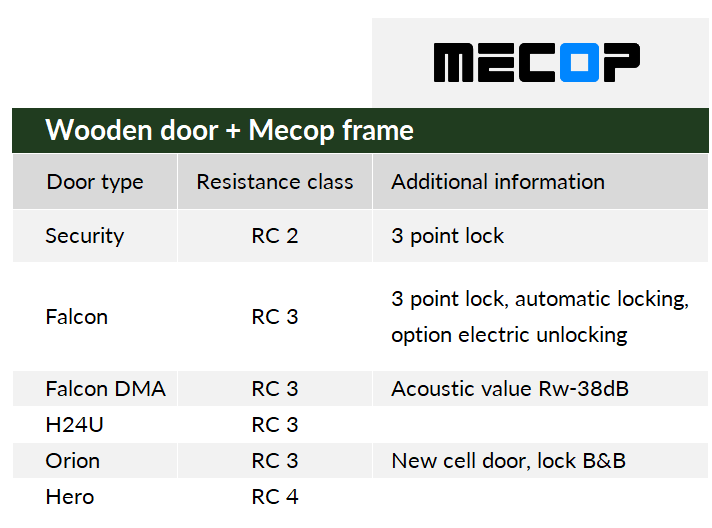Click RC 4 in the Hero row
Image resolution: width=712 pixels, height=528 pixels.
pos(275,497)
